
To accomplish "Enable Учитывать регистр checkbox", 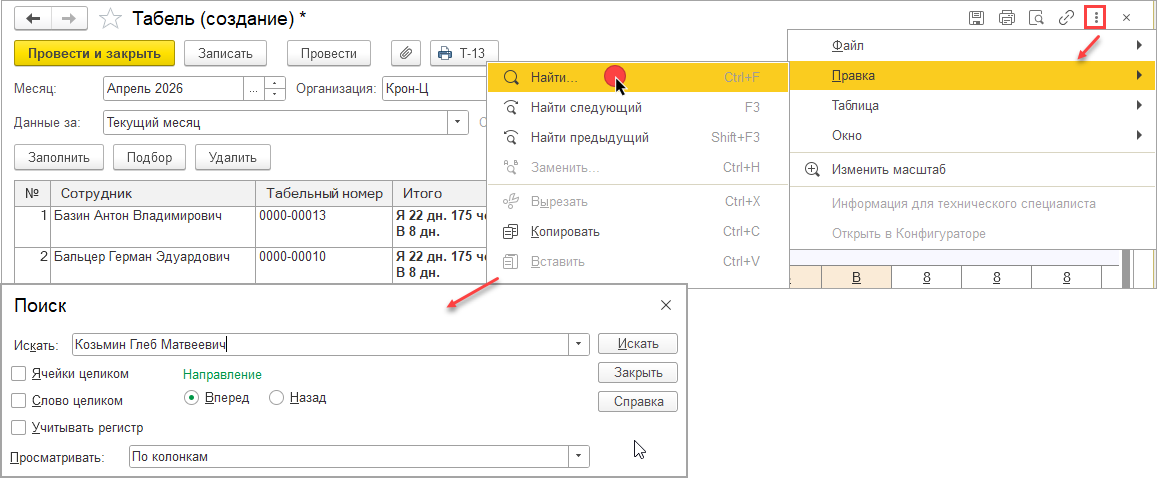I will (19, 427).
